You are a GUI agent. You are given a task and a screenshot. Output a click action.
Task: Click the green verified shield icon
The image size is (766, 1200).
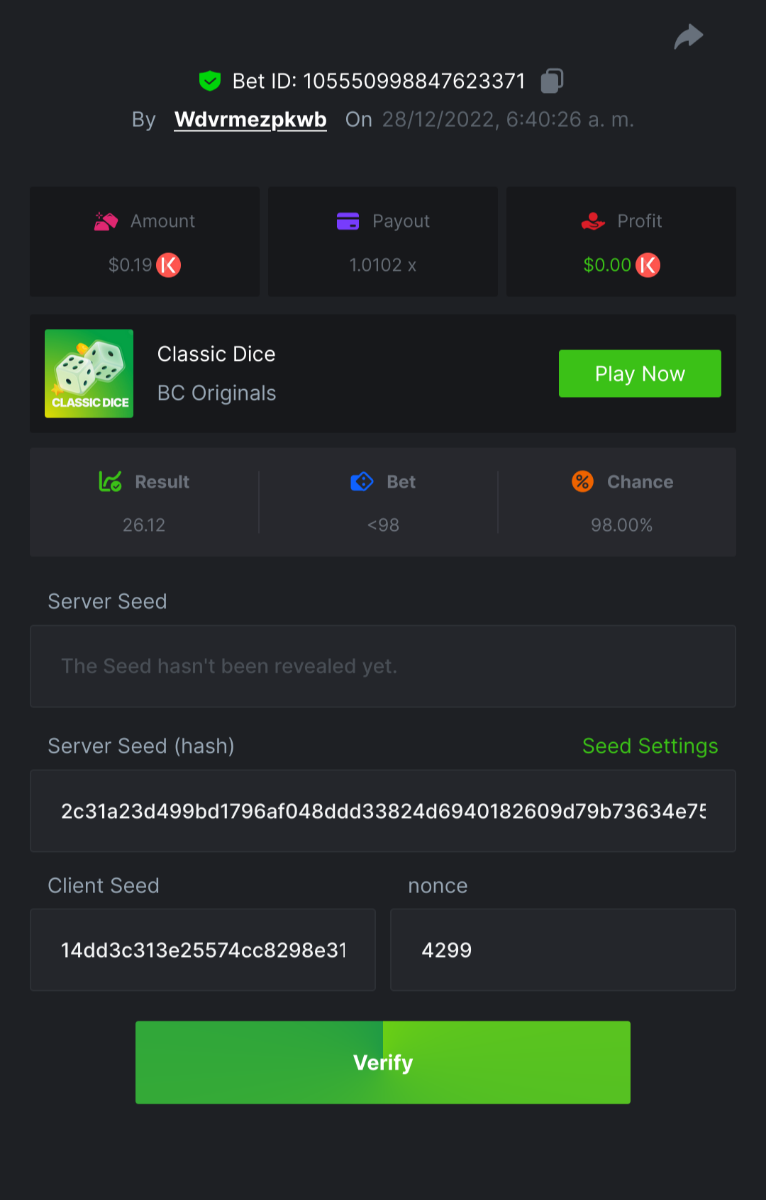pos(209,81)
